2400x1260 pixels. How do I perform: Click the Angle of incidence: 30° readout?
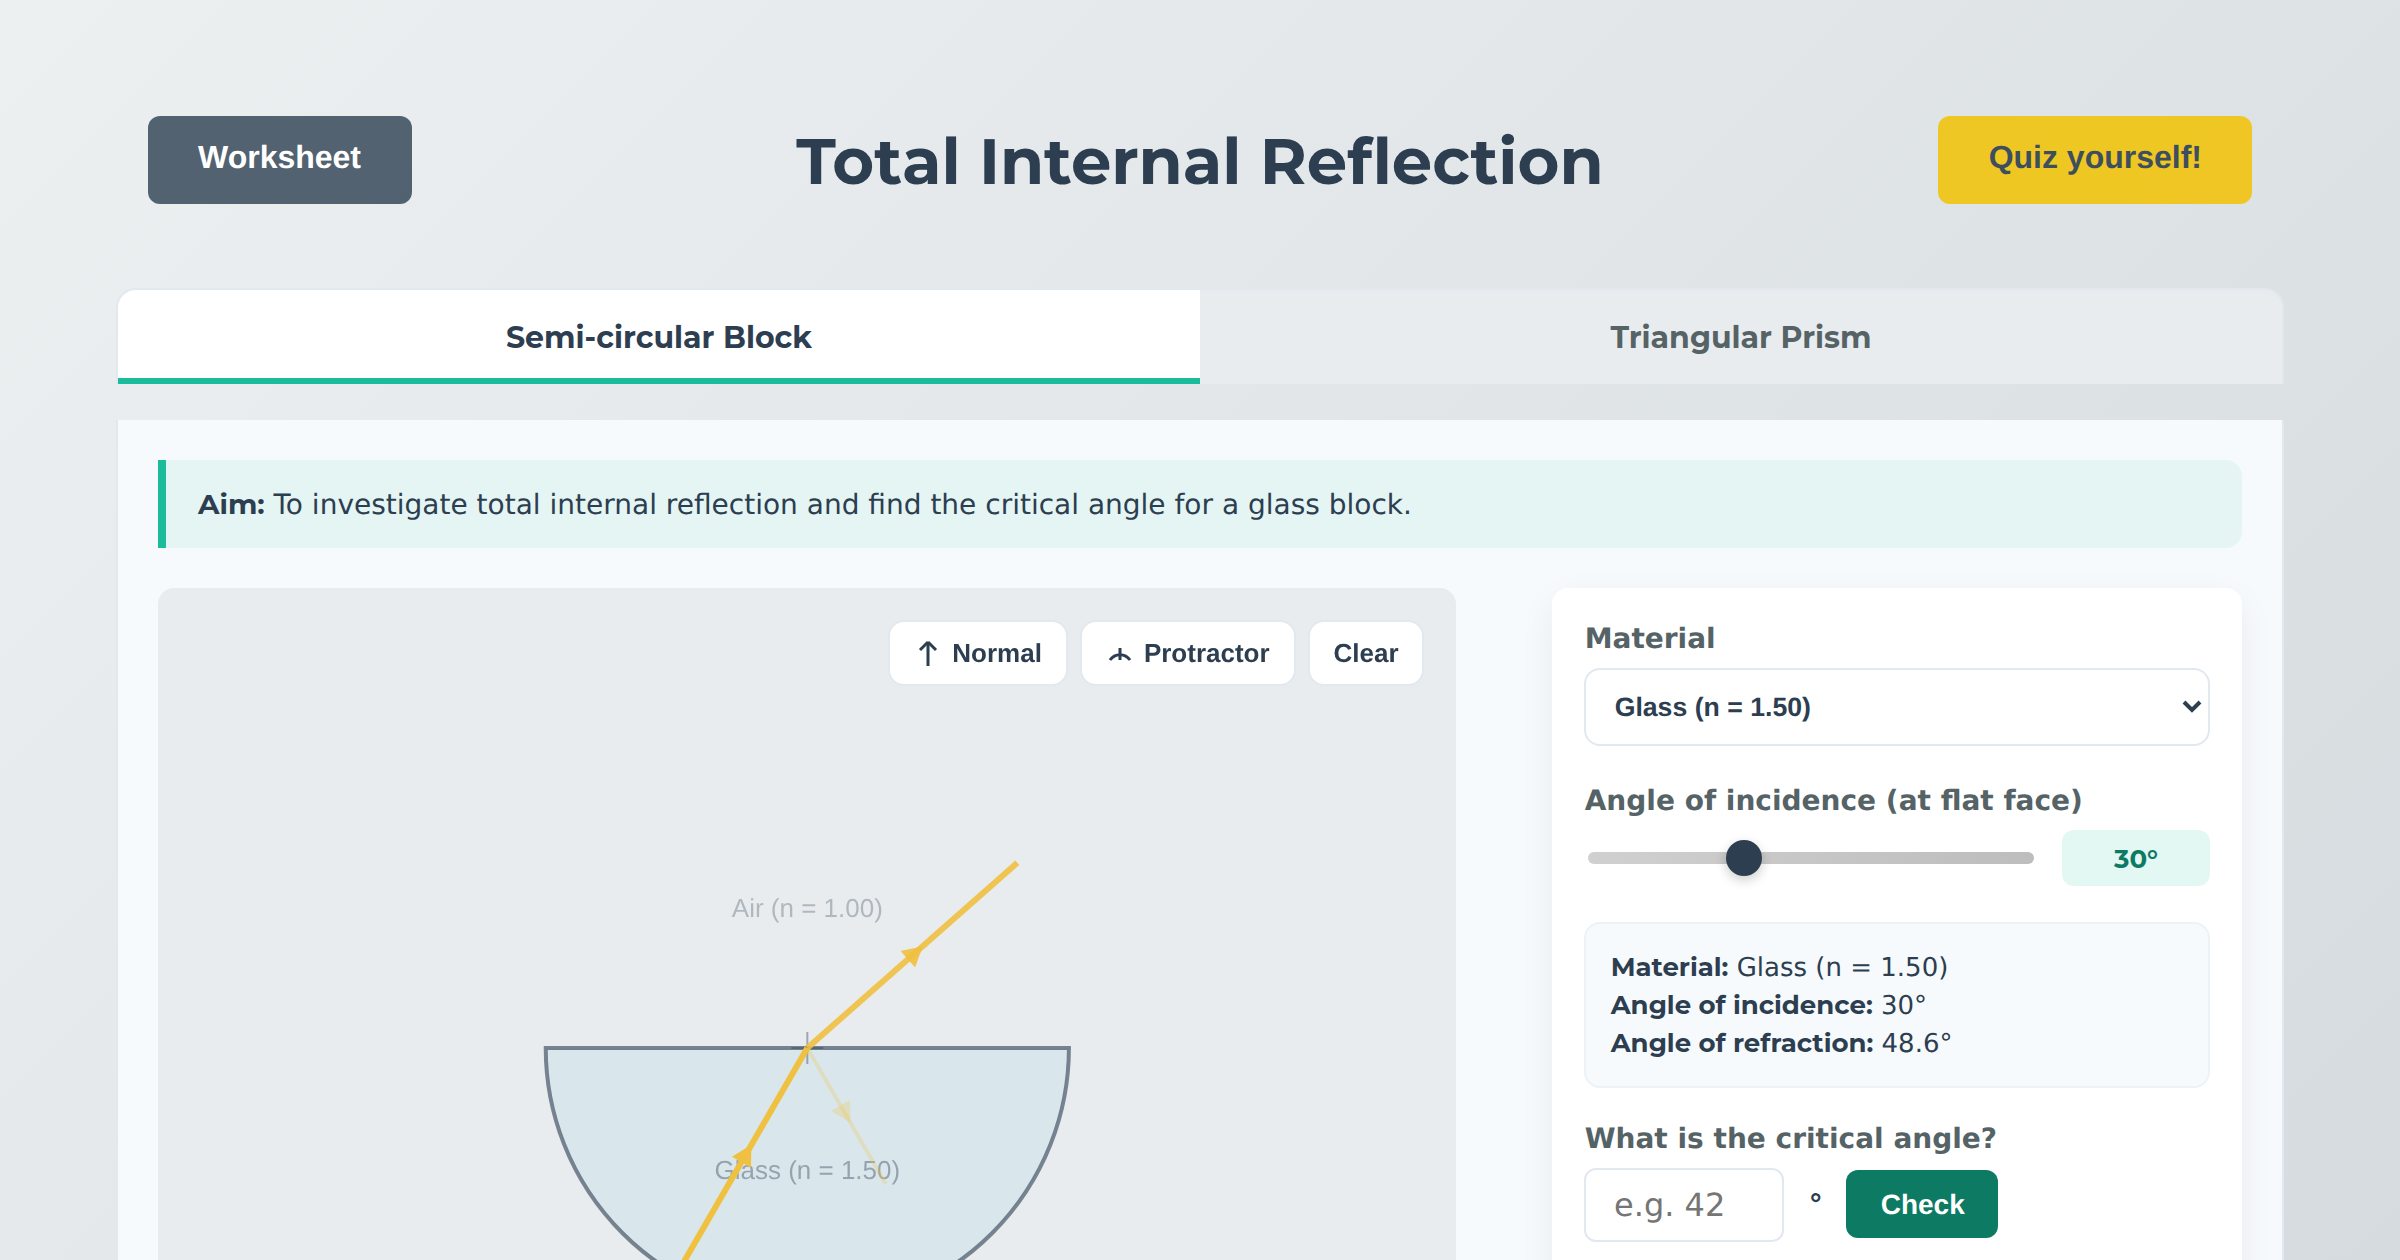(x=1768, y=1005)
